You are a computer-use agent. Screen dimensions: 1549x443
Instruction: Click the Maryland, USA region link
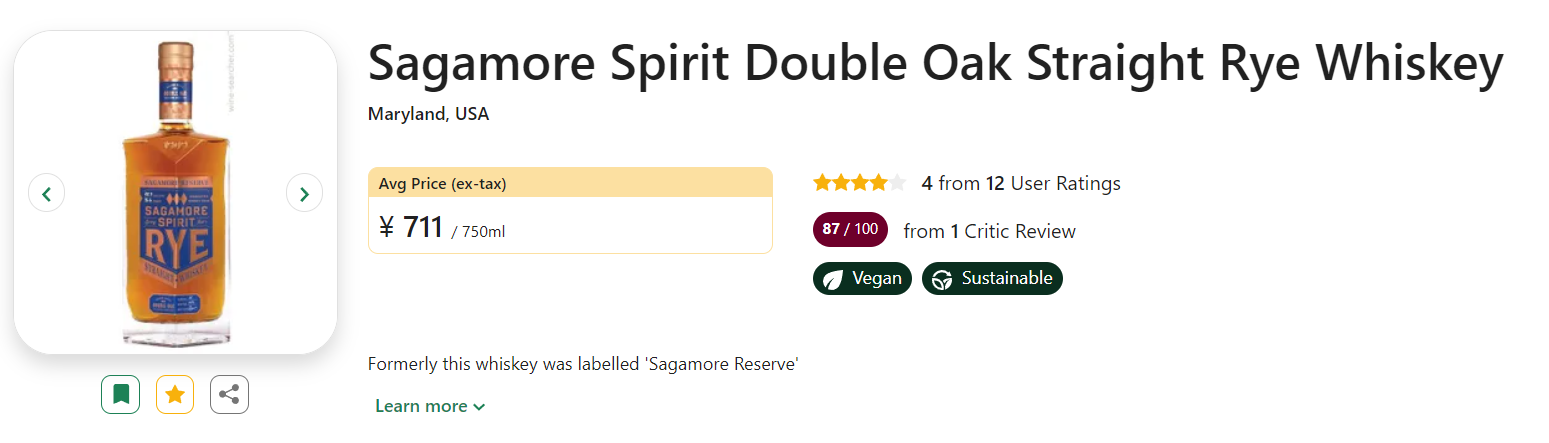point(428,114)
